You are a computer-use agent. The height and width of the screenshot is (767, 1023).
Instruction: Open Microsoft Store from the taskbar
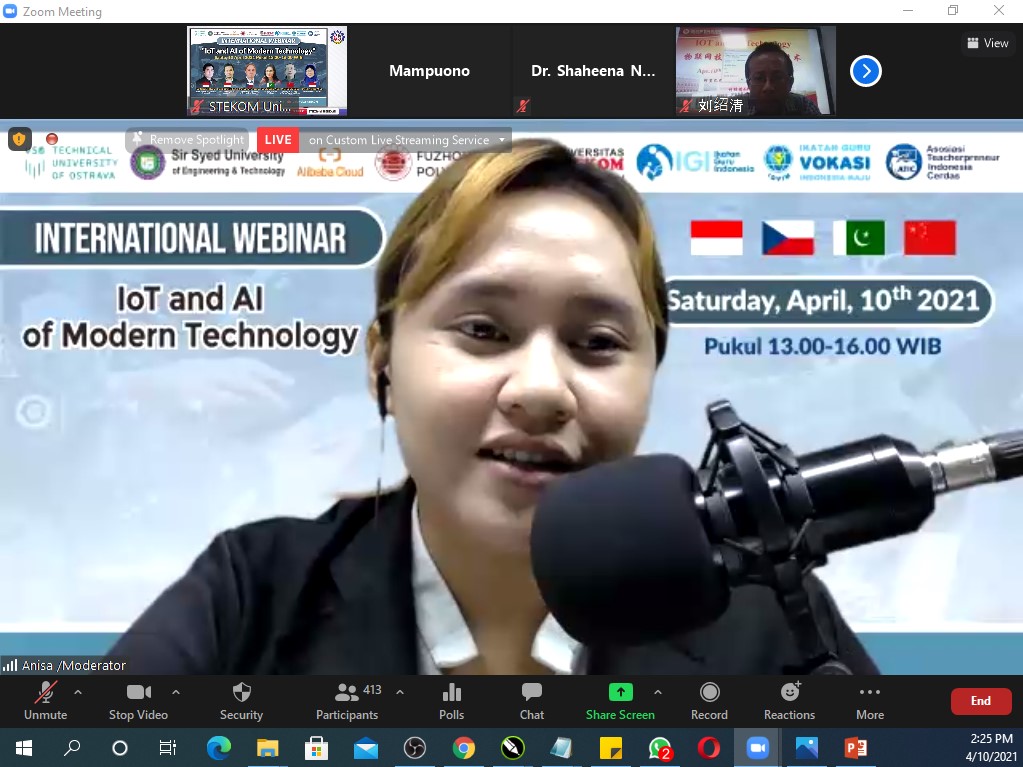point(316,747)
